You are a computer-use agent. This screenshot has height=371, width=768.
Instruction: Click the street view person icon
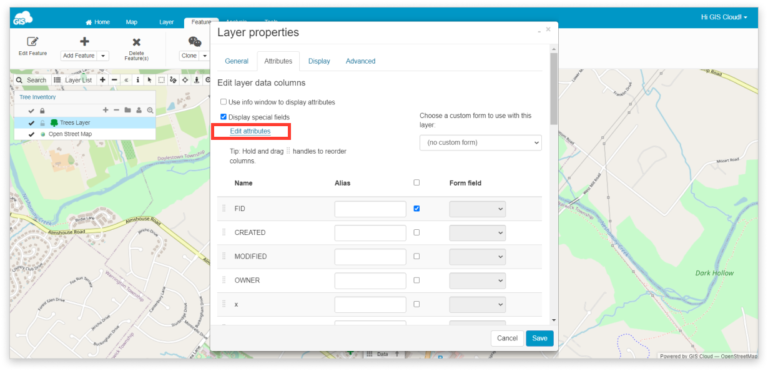196,80
